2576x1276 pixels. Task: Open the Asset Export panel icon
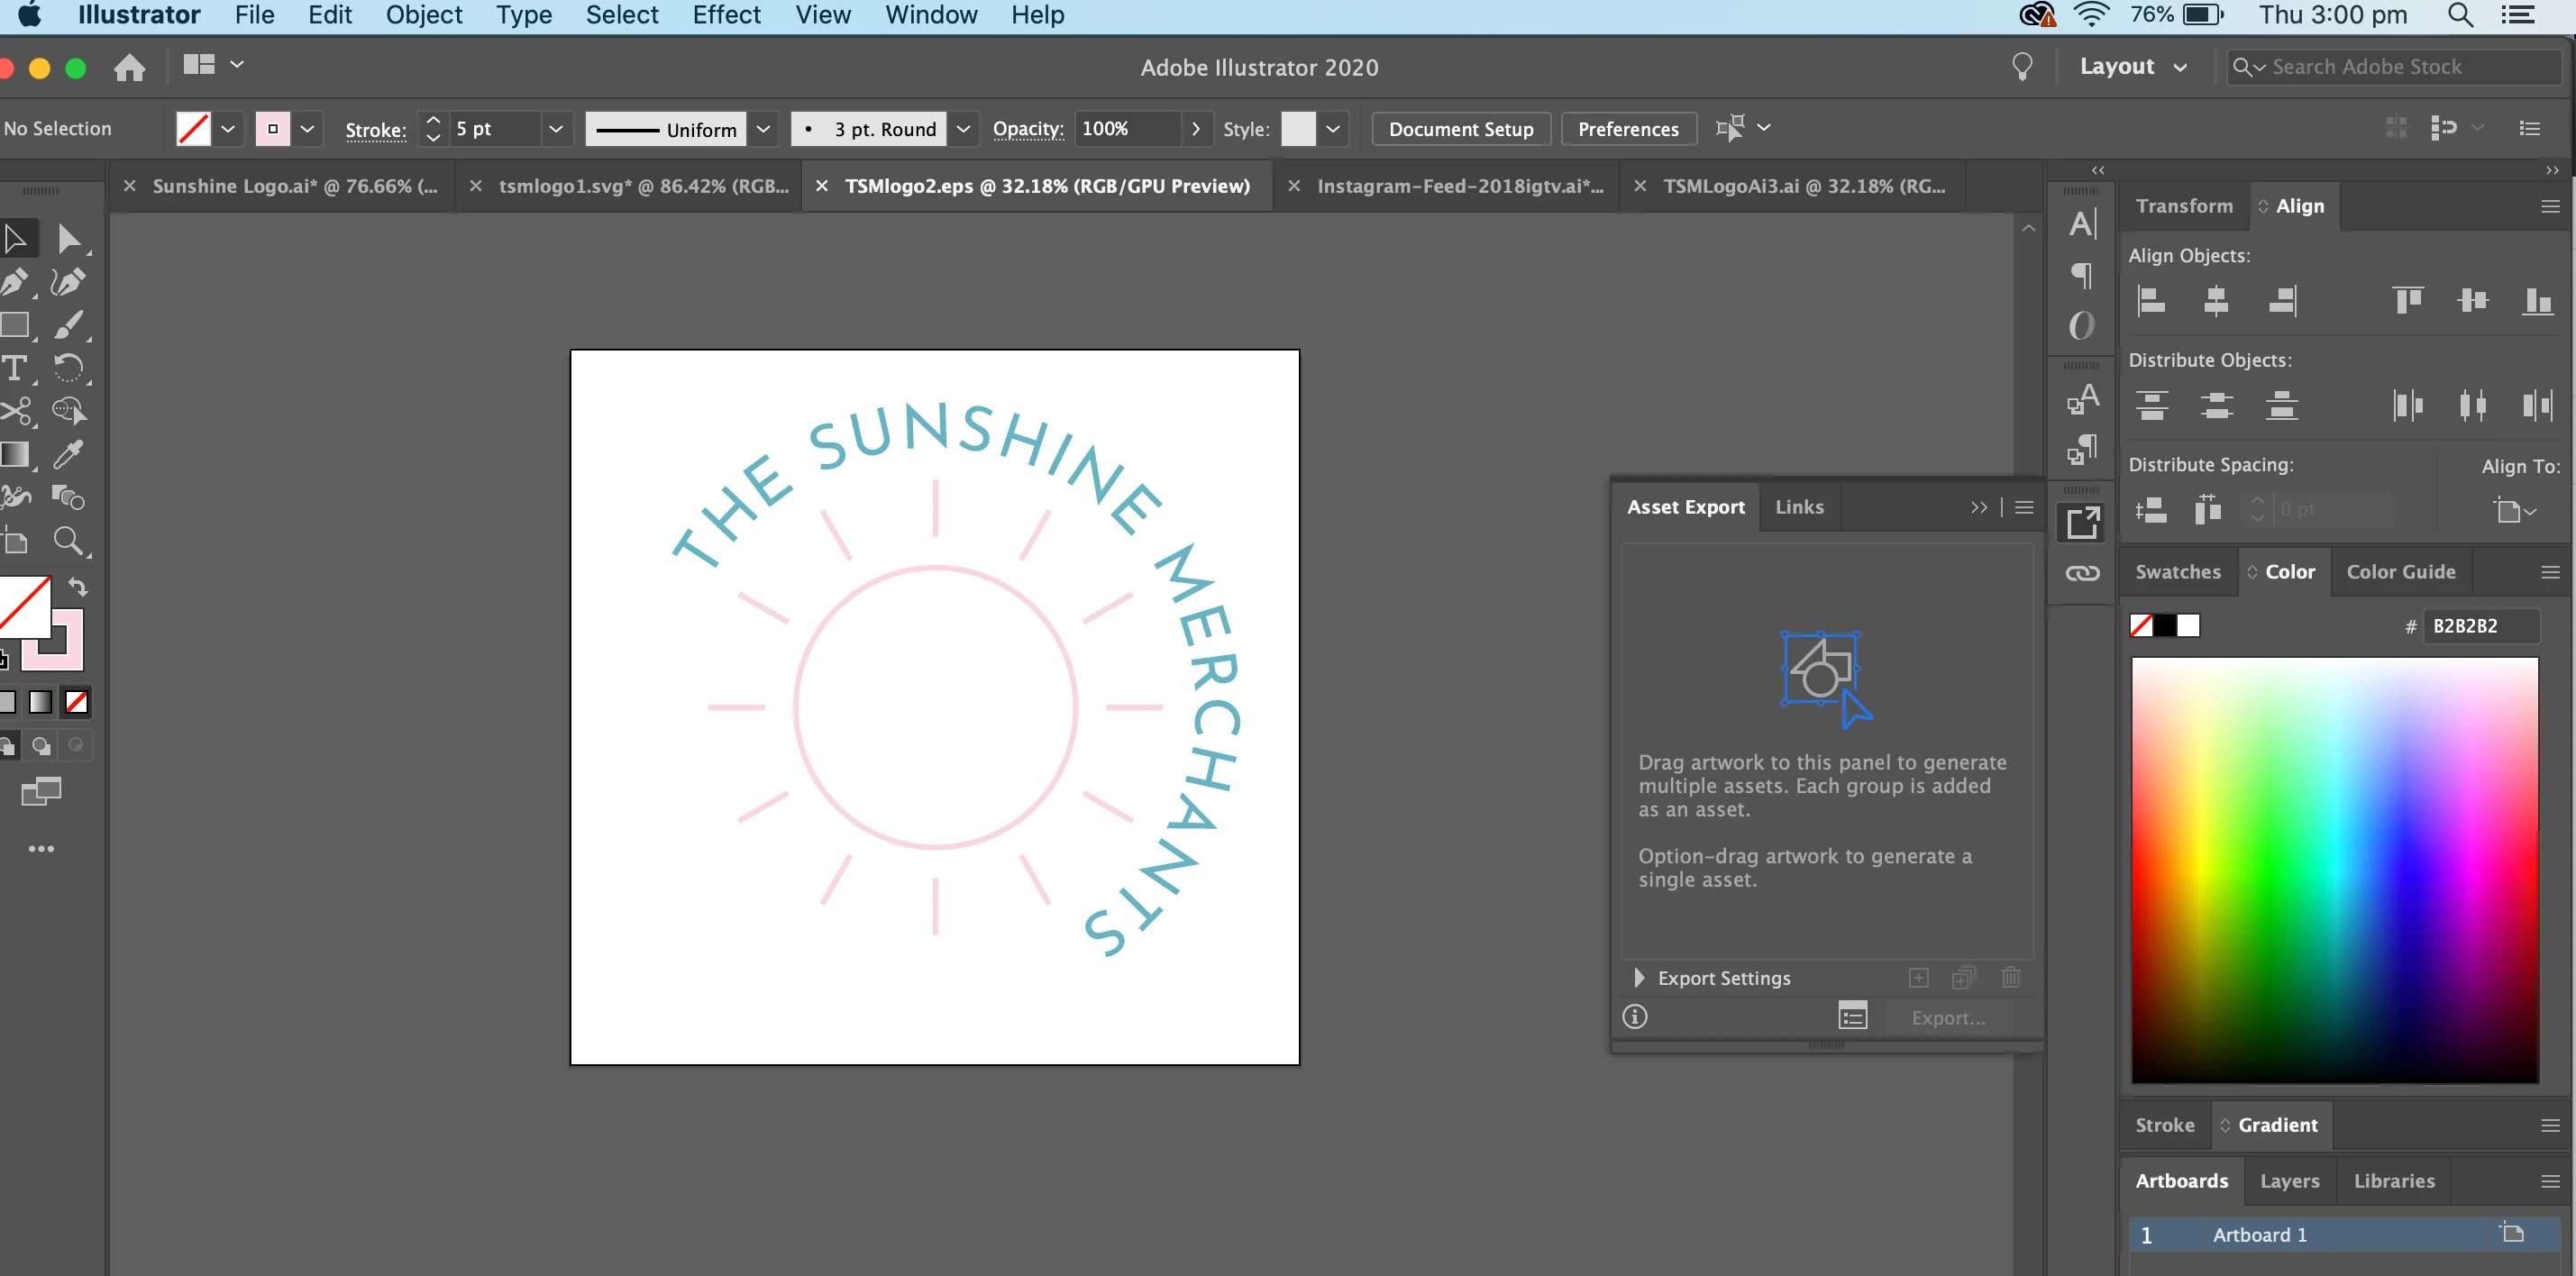[x=2083, y=522]
